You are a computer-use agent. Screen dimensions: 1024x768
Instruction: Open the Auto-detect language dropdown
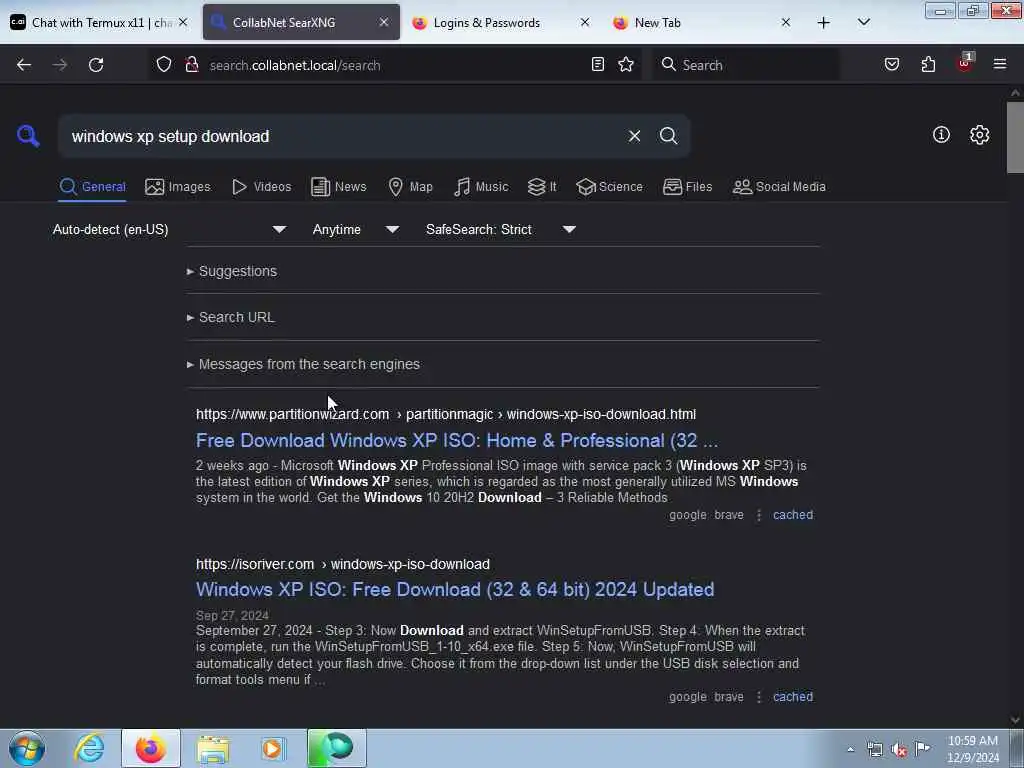tap(169, 229)
